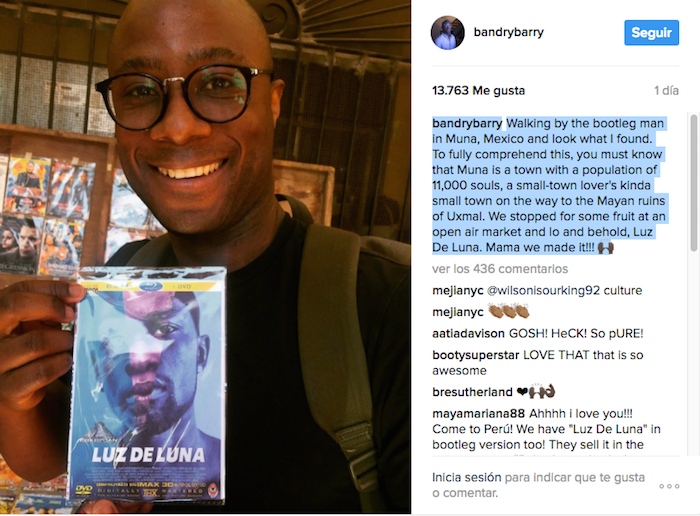Open bootysuperstar commenter profile

[x=475, y=355]
